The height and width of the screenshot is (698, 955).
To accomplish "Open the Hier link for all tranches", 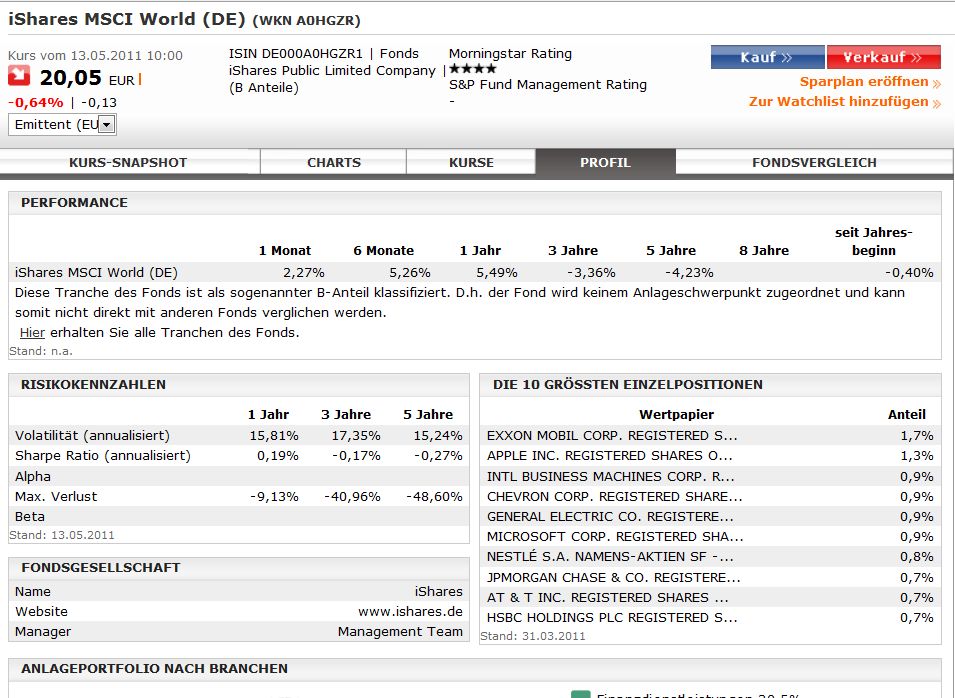I will [x=32, y=333].
